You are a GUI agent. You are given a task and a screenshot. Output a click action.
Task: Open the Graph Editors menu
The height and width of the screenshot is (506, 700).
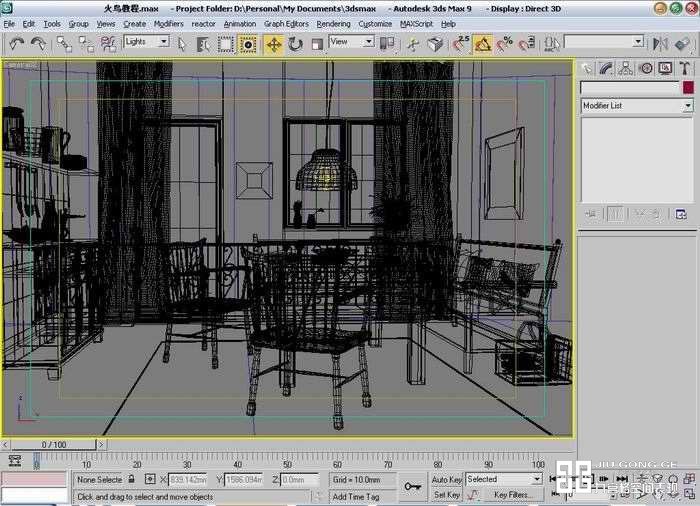click(286, 23)
